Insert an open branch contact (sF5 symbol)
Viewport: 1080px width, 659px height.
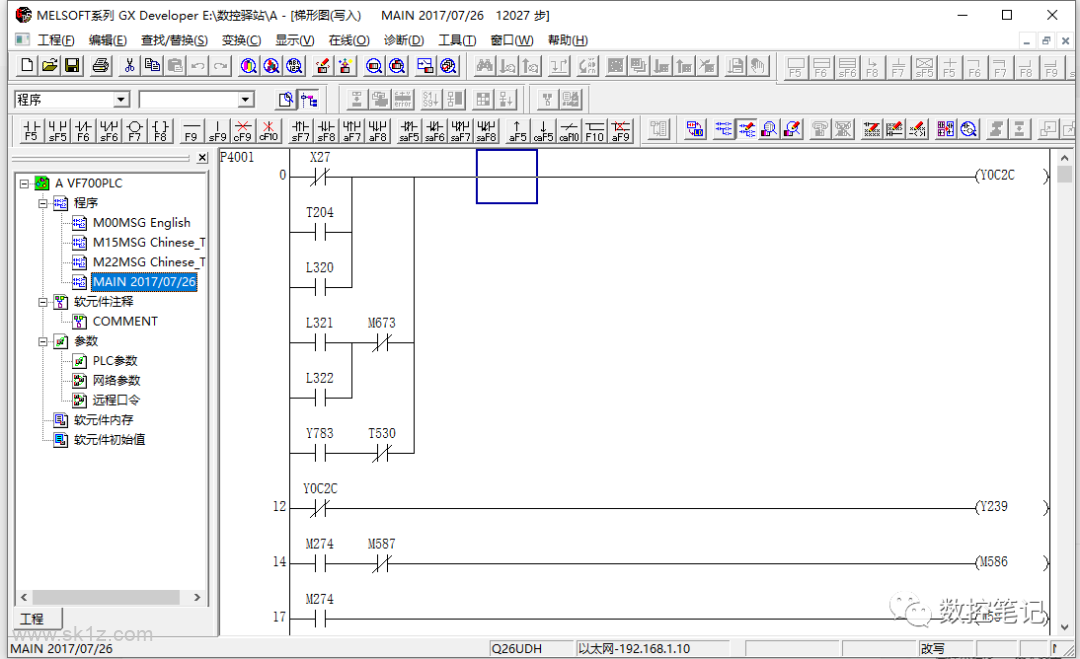point(57,129)
